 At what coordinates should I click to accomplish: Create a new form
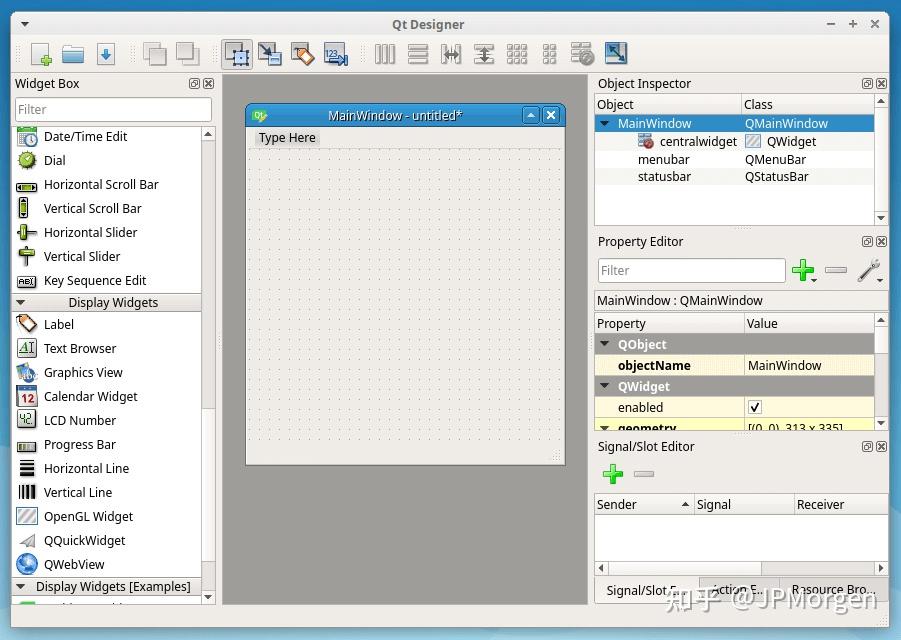39,54
